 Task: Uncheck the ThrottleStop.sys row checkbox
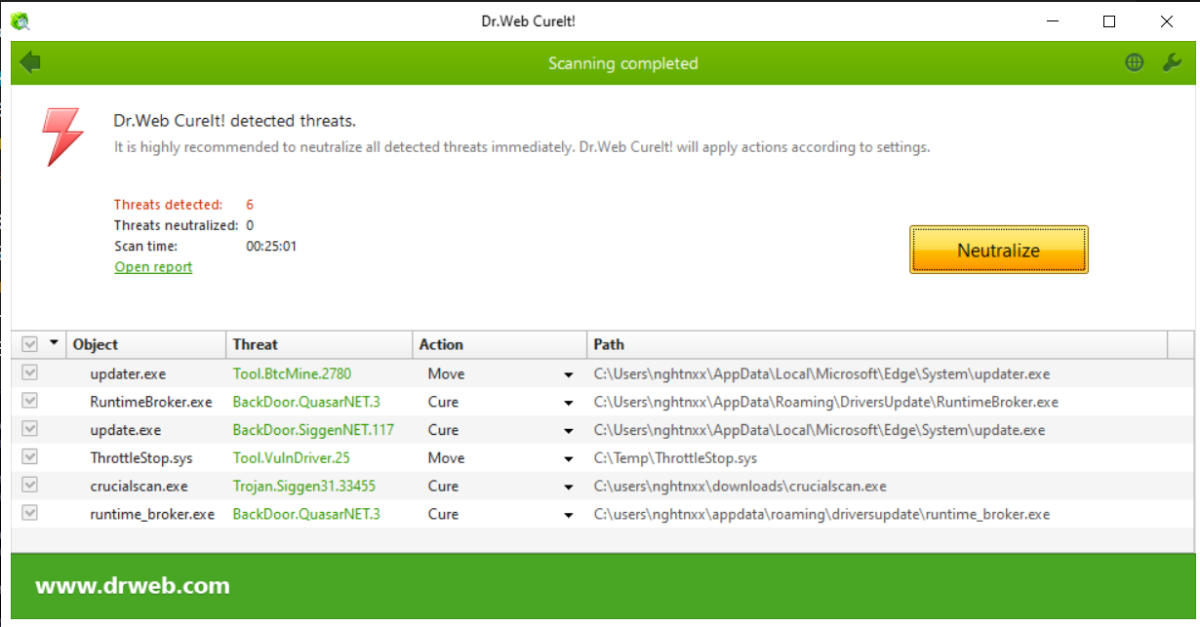point(30,457)
